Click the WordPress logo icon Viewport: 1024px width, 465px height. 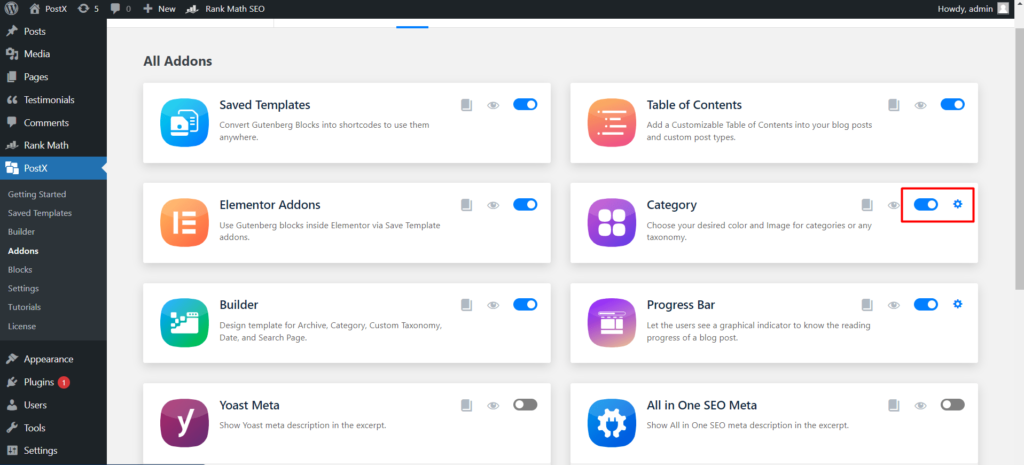[x=11, y=9]
